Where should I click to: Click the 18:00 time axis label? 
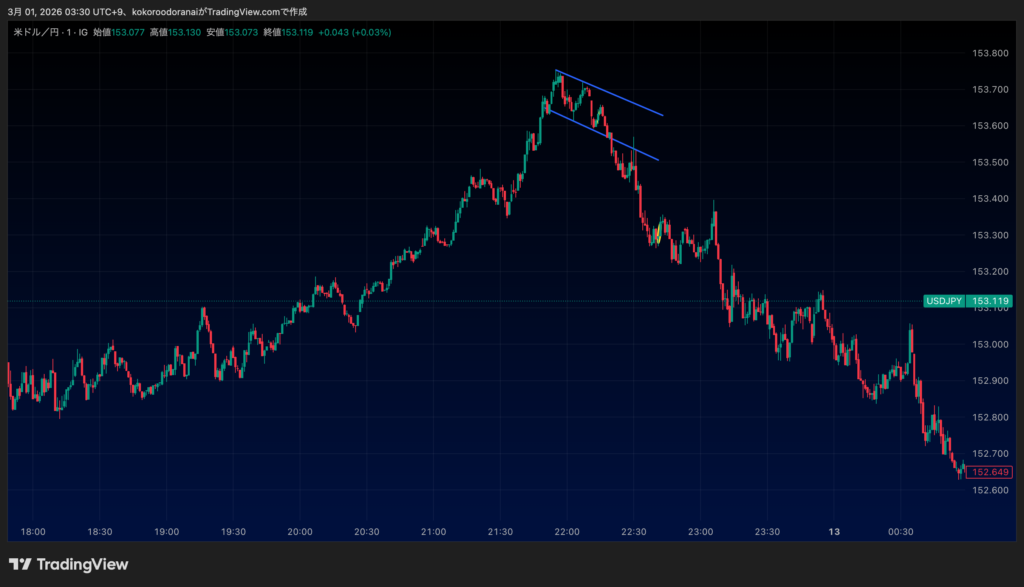click(x=32, y=532)
